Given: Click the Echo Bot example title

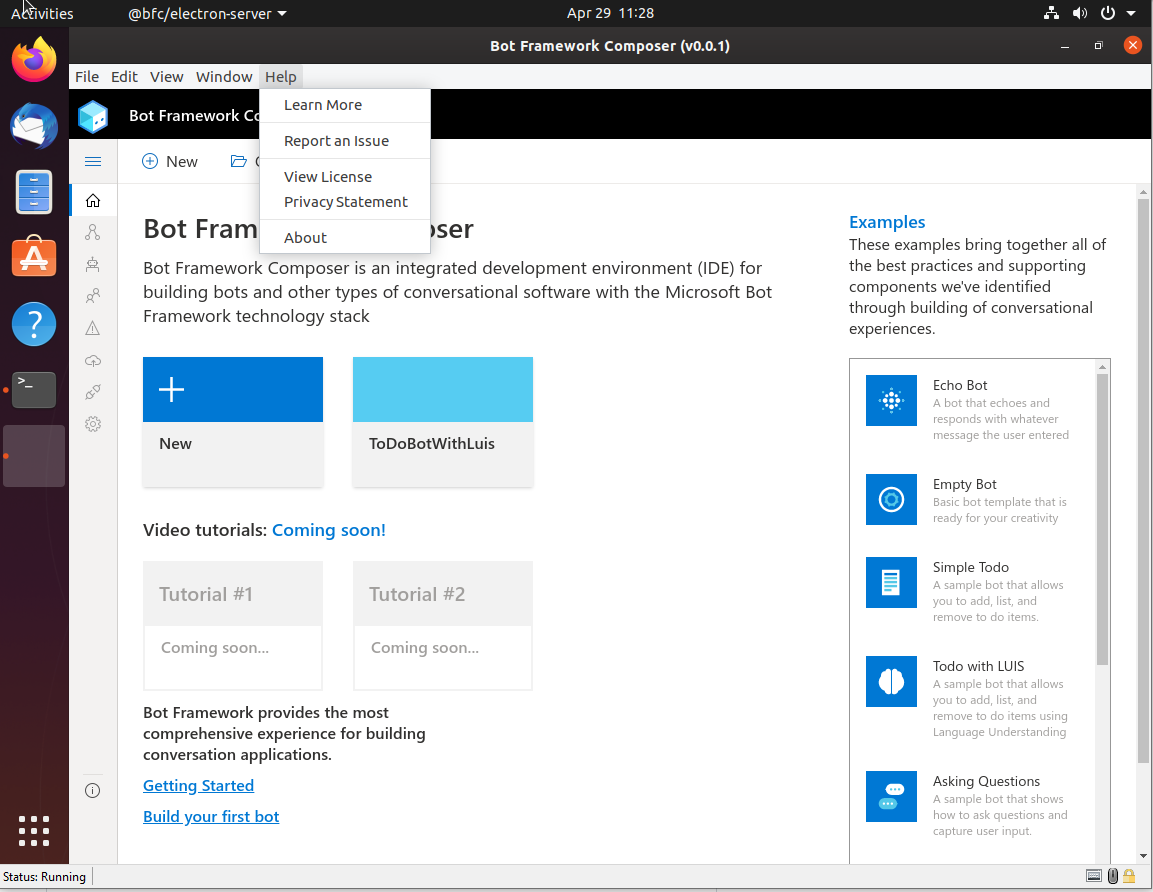Looking at the screenshot, I should click(960, 385).
